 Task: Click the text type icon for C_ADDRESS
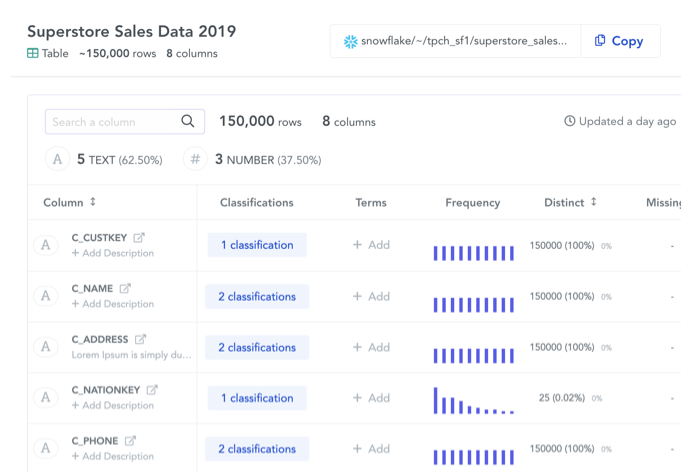pyautogui.click(x=45, y=347)
